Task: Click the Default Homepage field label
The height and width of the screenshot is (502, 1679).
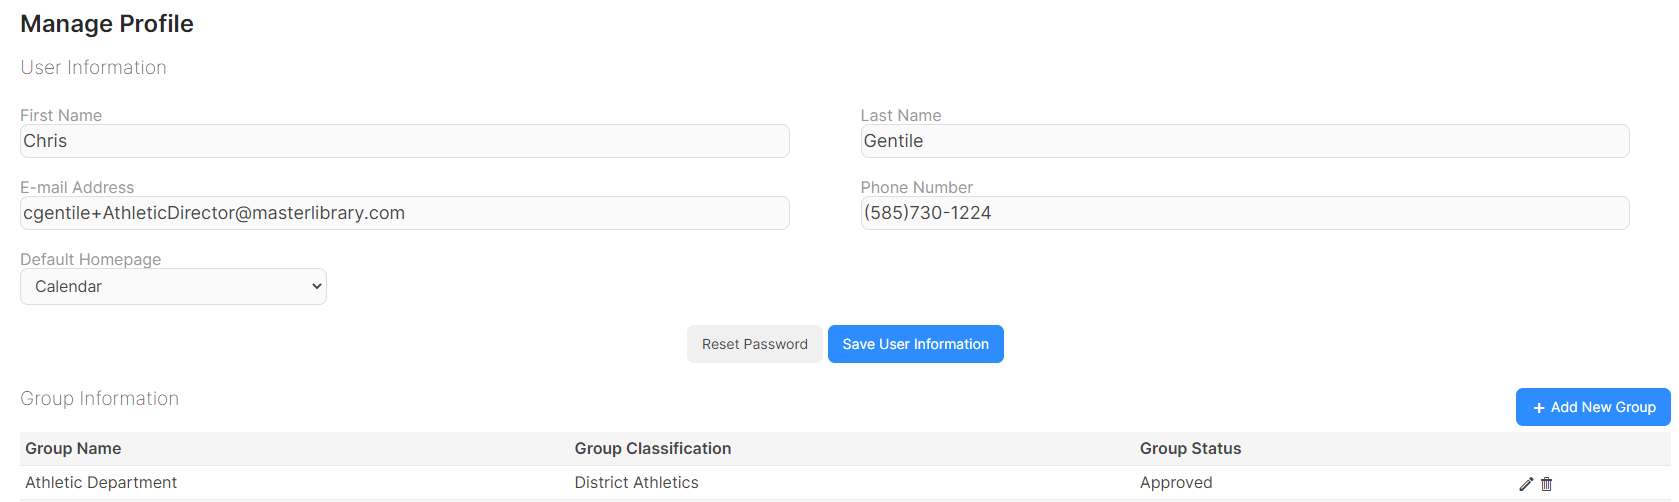Action: click(91, 259)
